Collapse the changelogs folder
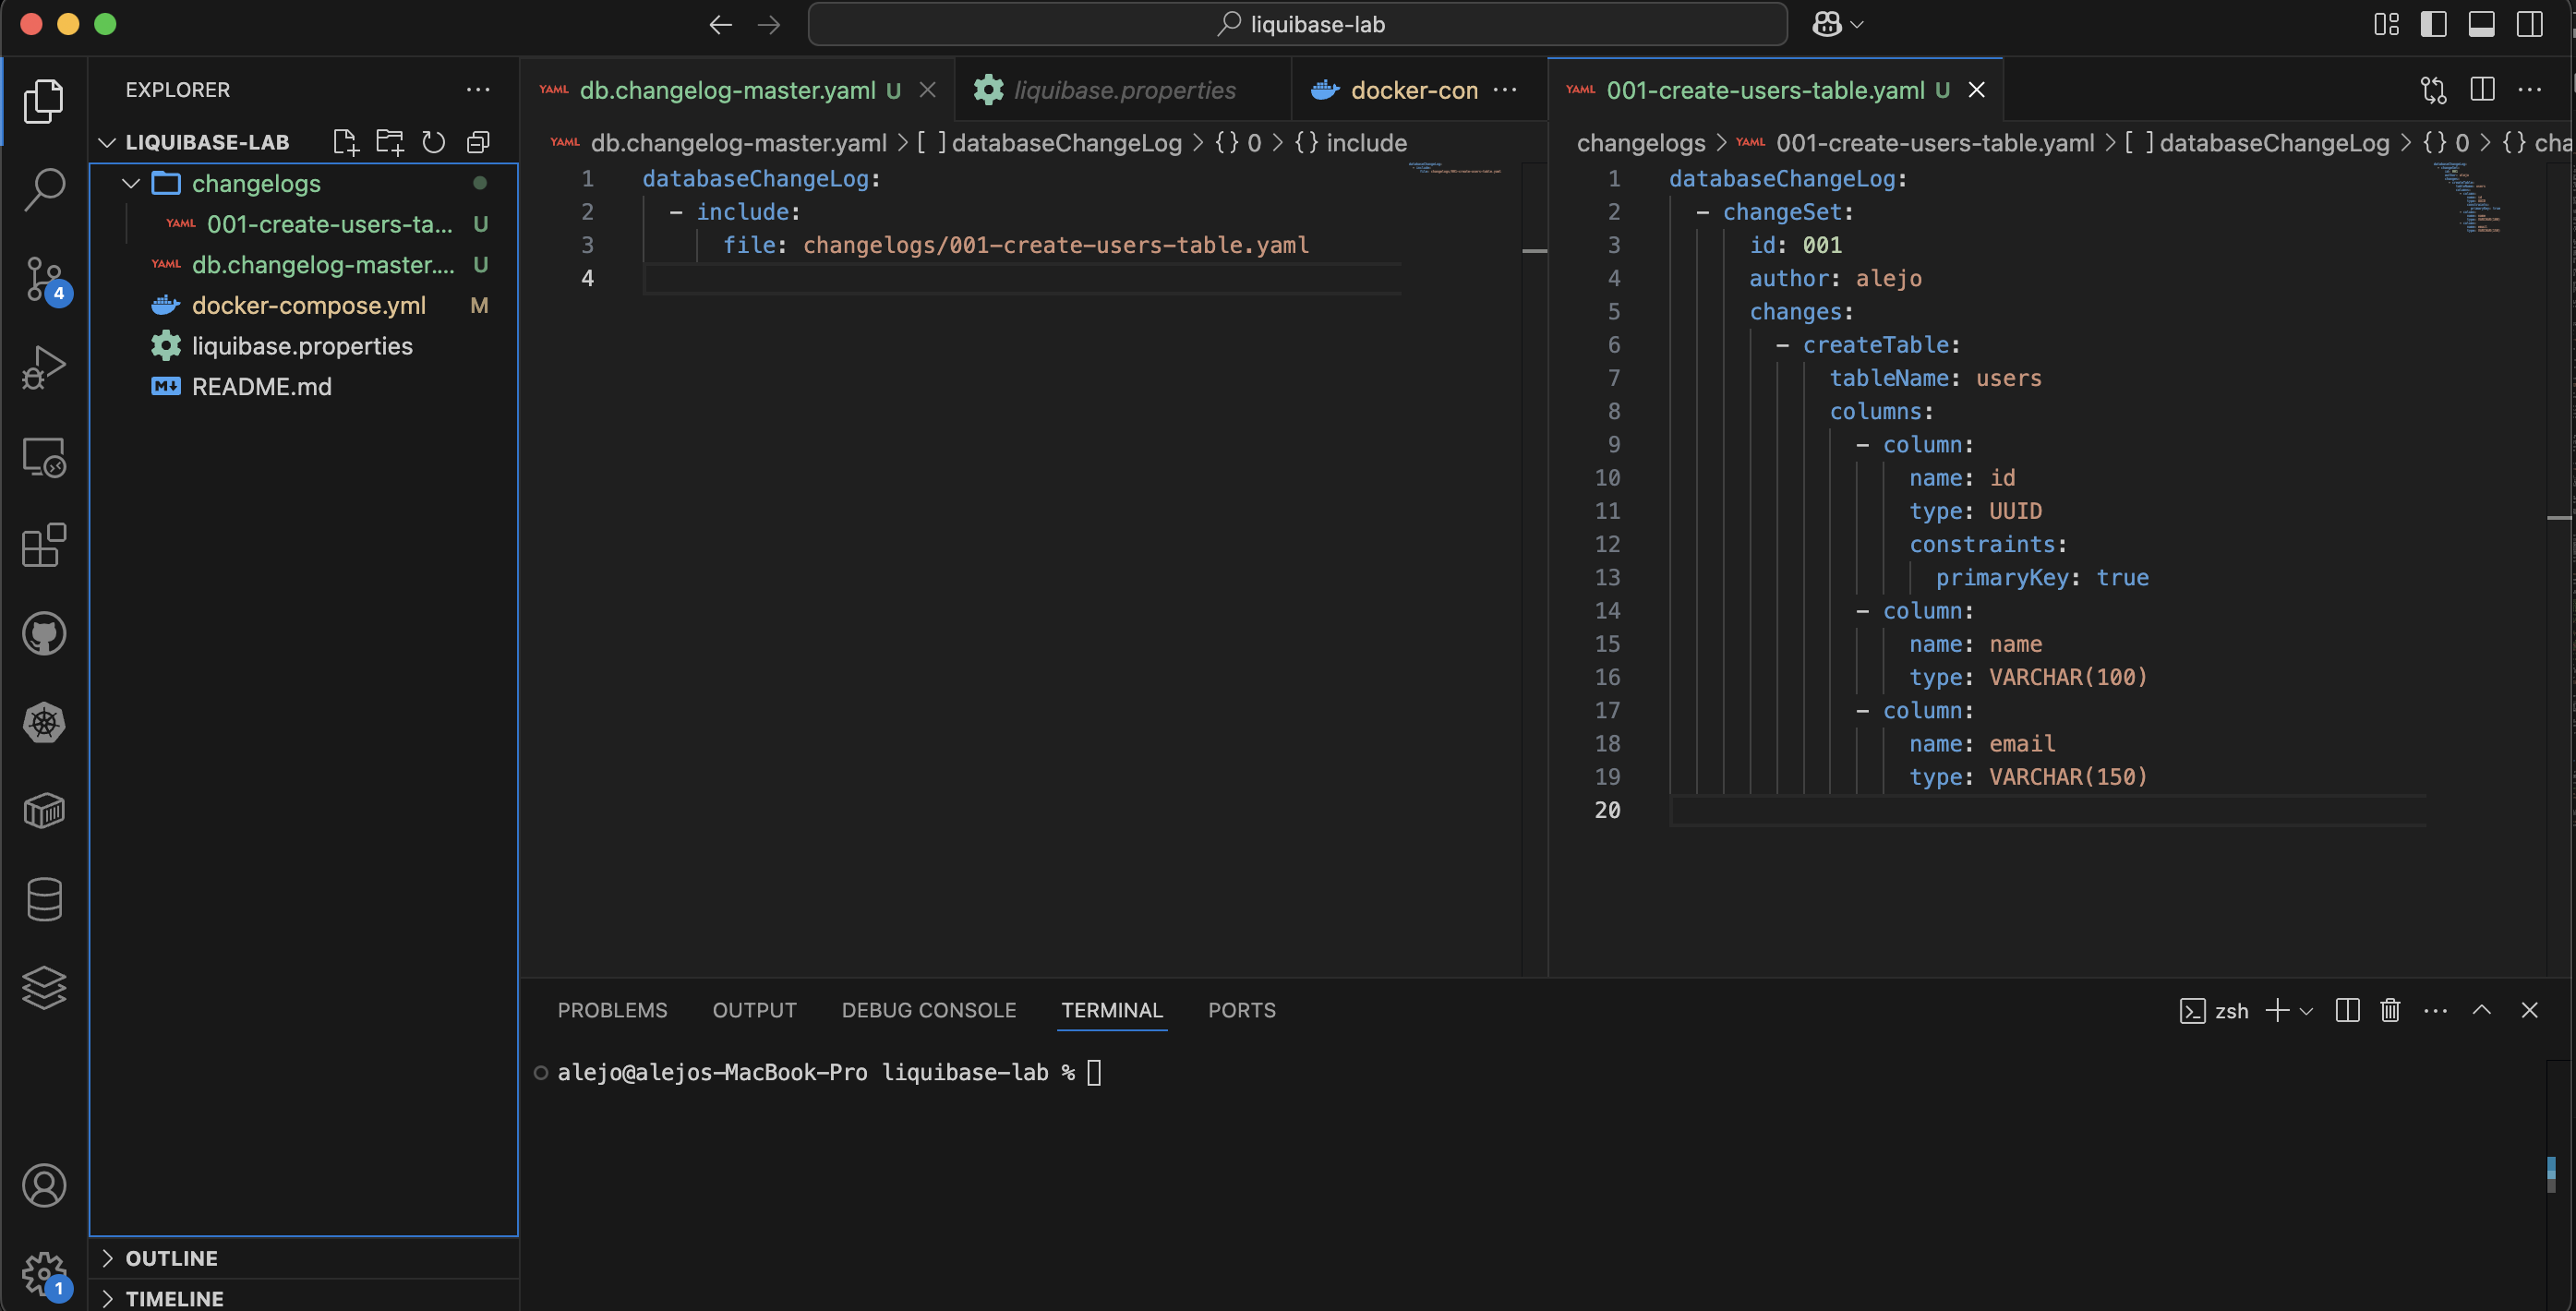Viewport: 2576px width, 1311px height. (x=131, y=183)
